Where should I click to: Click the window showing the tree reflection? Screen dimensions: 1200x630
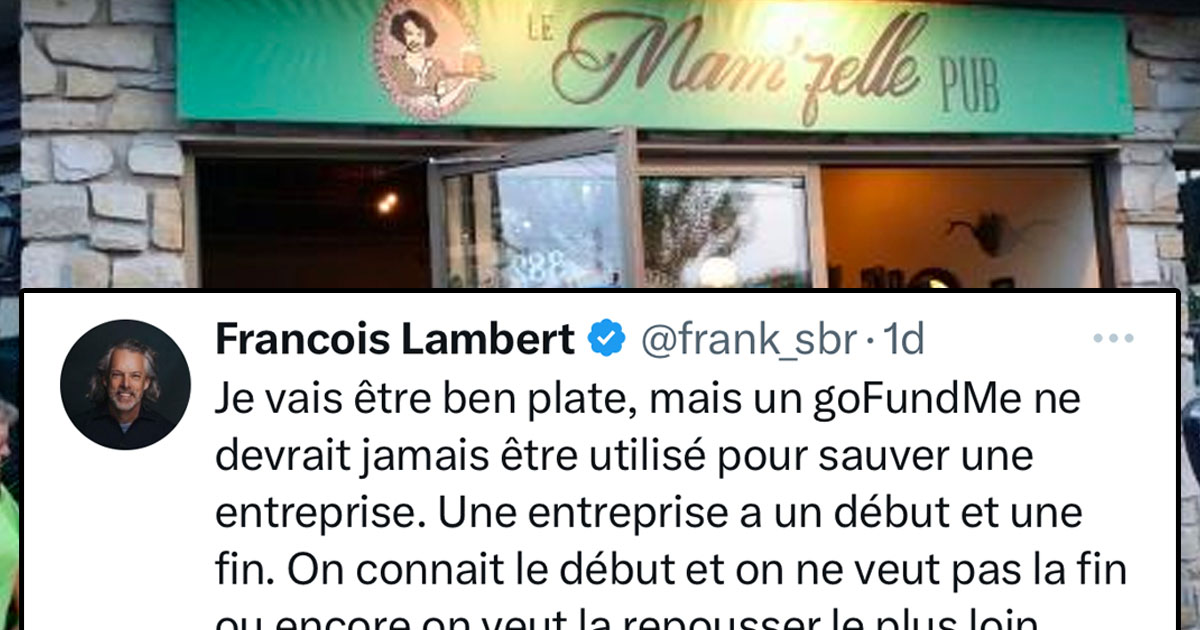(x=725, y=232)
